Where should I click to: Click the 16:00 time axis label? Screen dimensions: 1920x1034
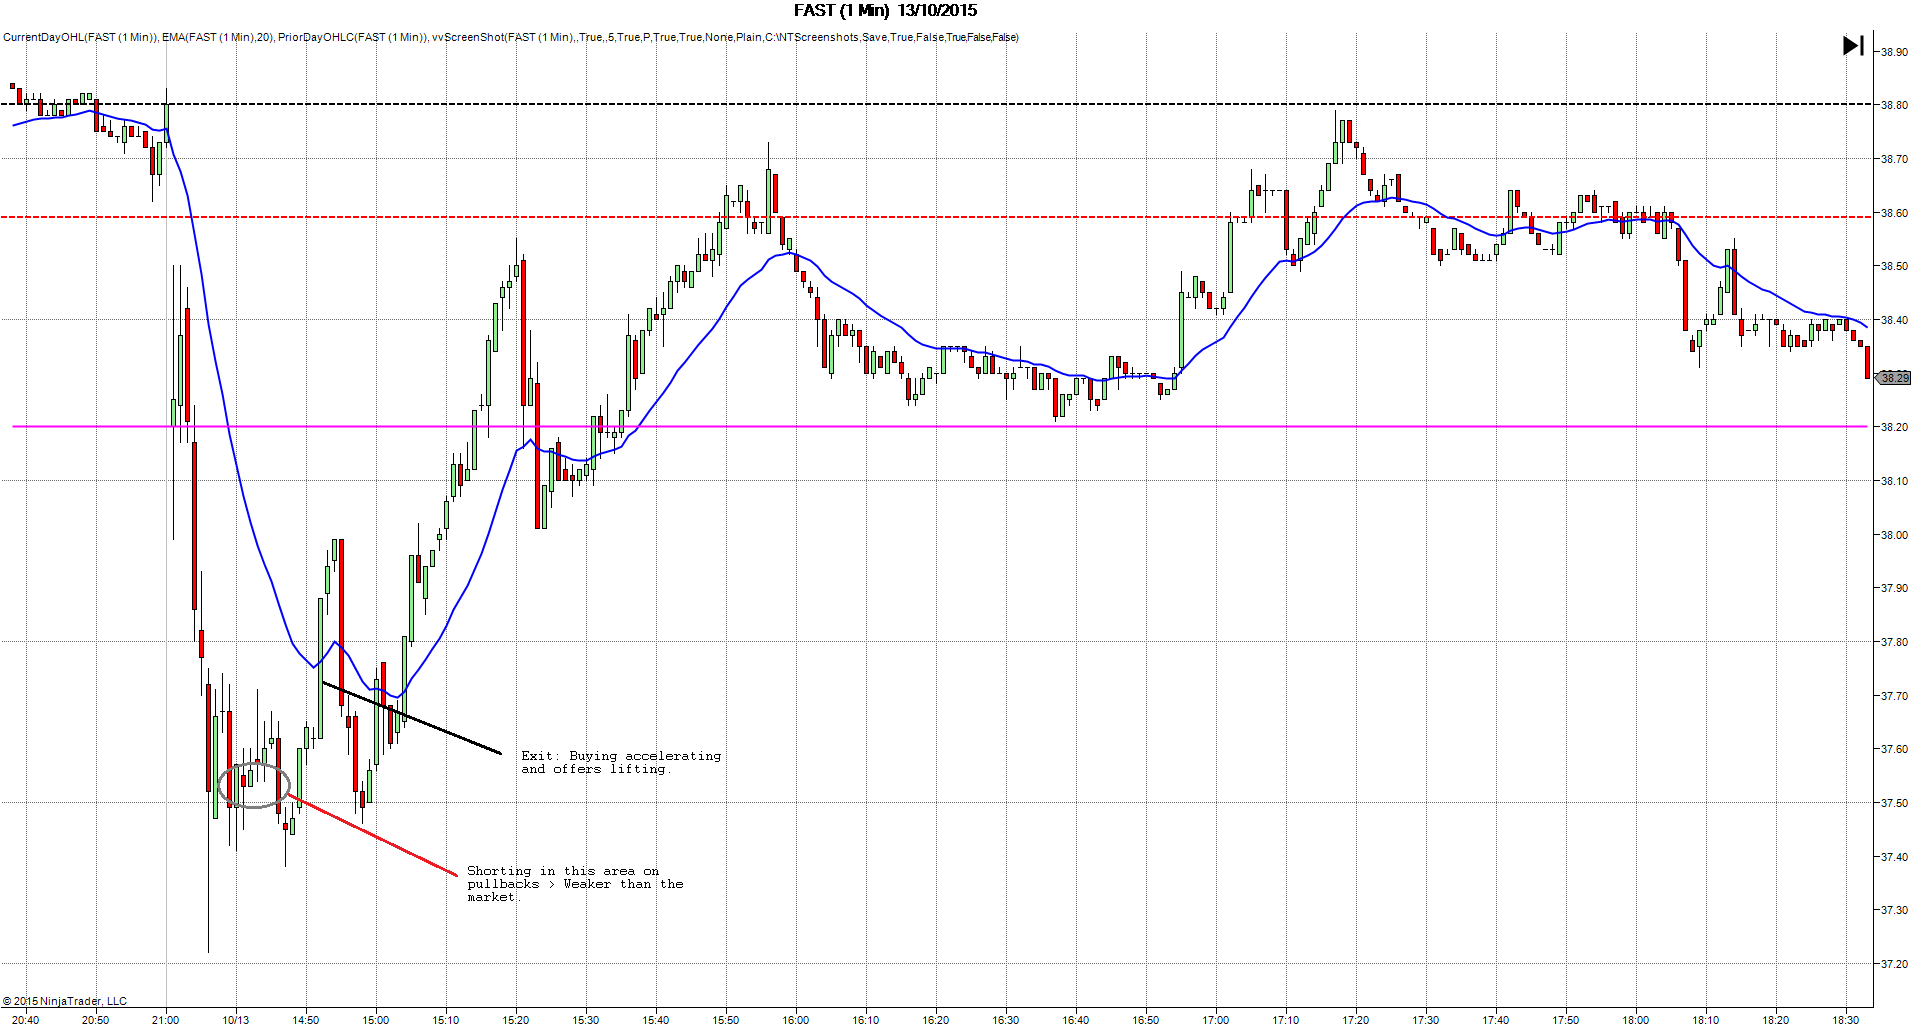[796, 1021]
